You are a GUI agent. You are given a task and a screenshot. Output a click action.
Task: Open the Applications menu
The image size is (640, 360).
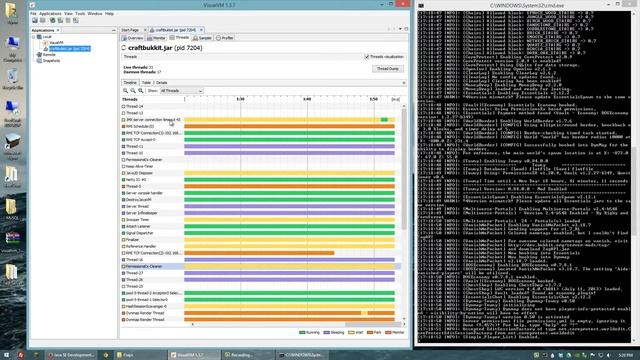(50, 13)
